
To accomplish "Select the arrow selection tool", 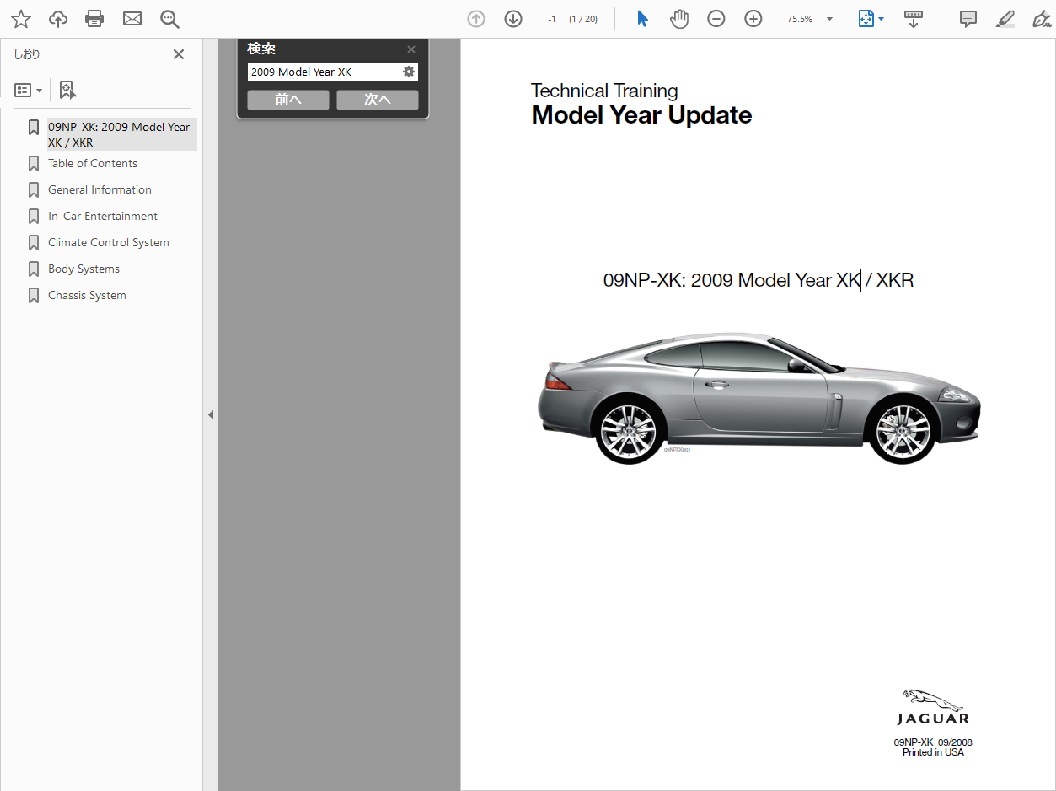I will tap(642, 19).
